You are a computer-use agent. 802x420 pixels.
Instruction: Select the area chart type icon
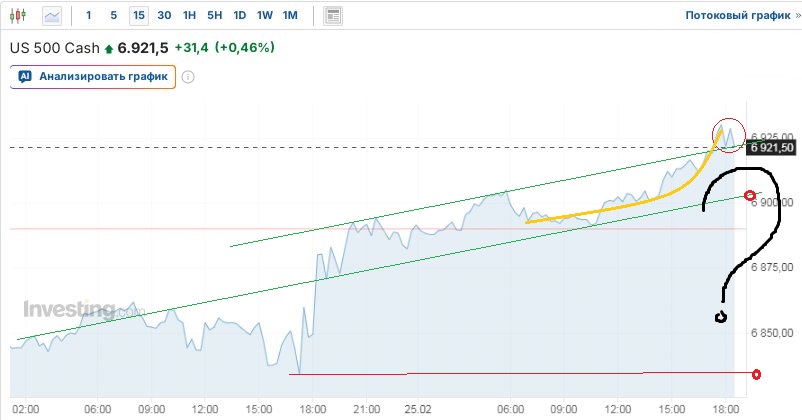click(52, 15)
